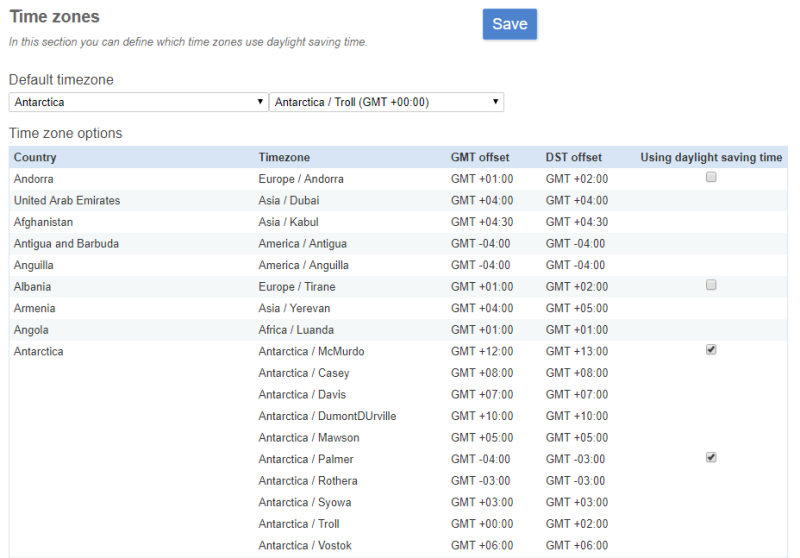
Task: Click the Antarctica / Vostok timezone entry
Action: point(305,545)
